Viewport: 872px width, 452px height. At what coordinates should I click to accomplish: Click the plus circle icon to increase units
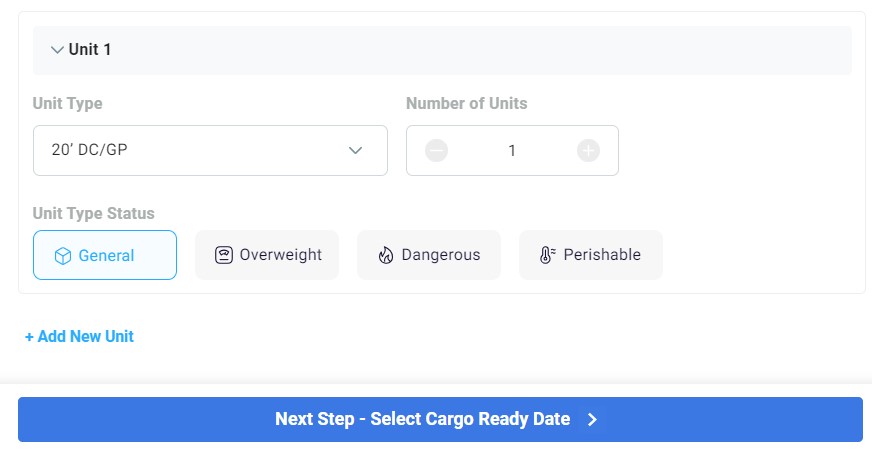[588, 151]
